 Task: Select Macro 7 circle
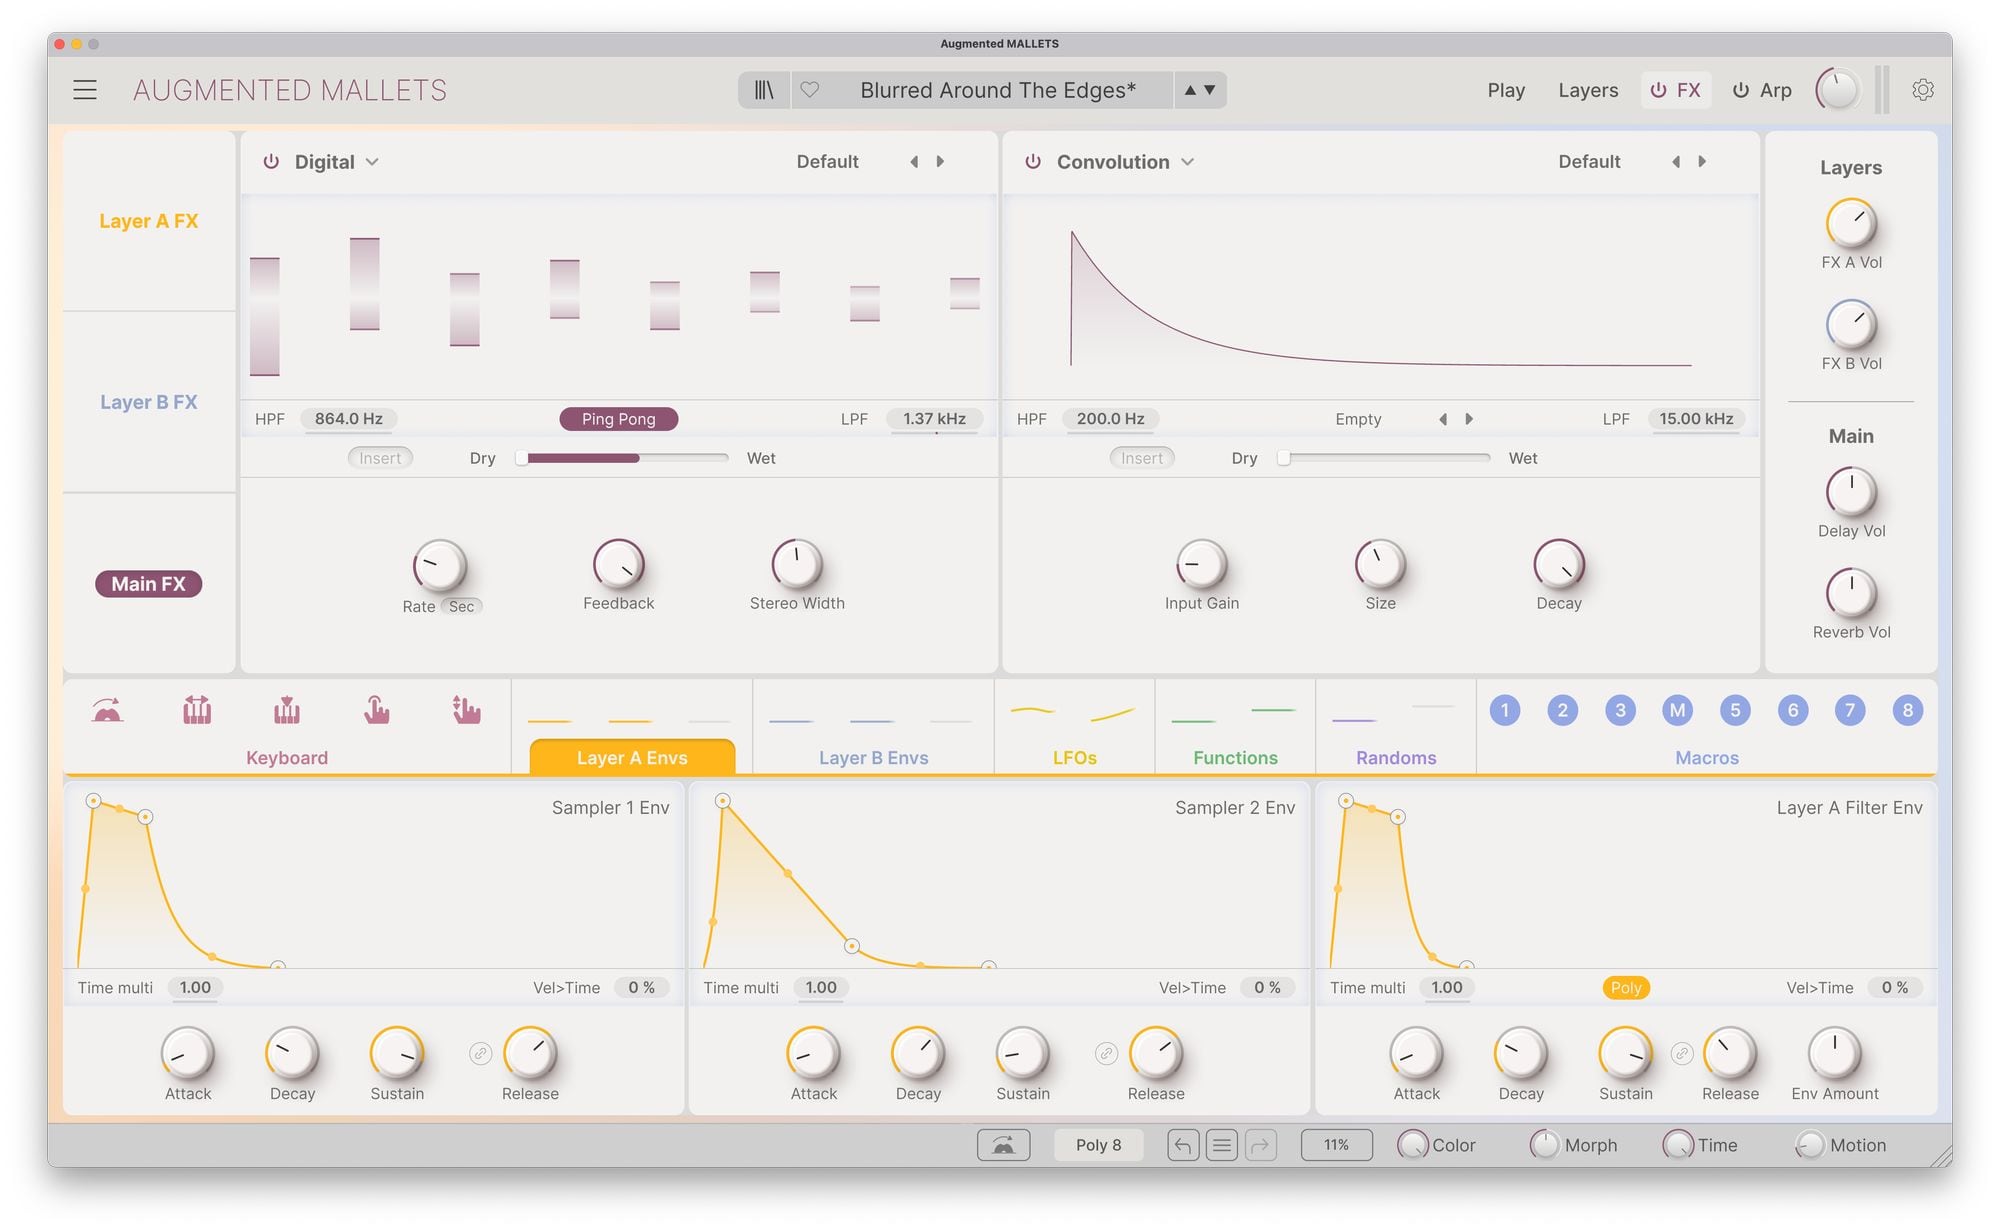click(x=1850, y=710)
